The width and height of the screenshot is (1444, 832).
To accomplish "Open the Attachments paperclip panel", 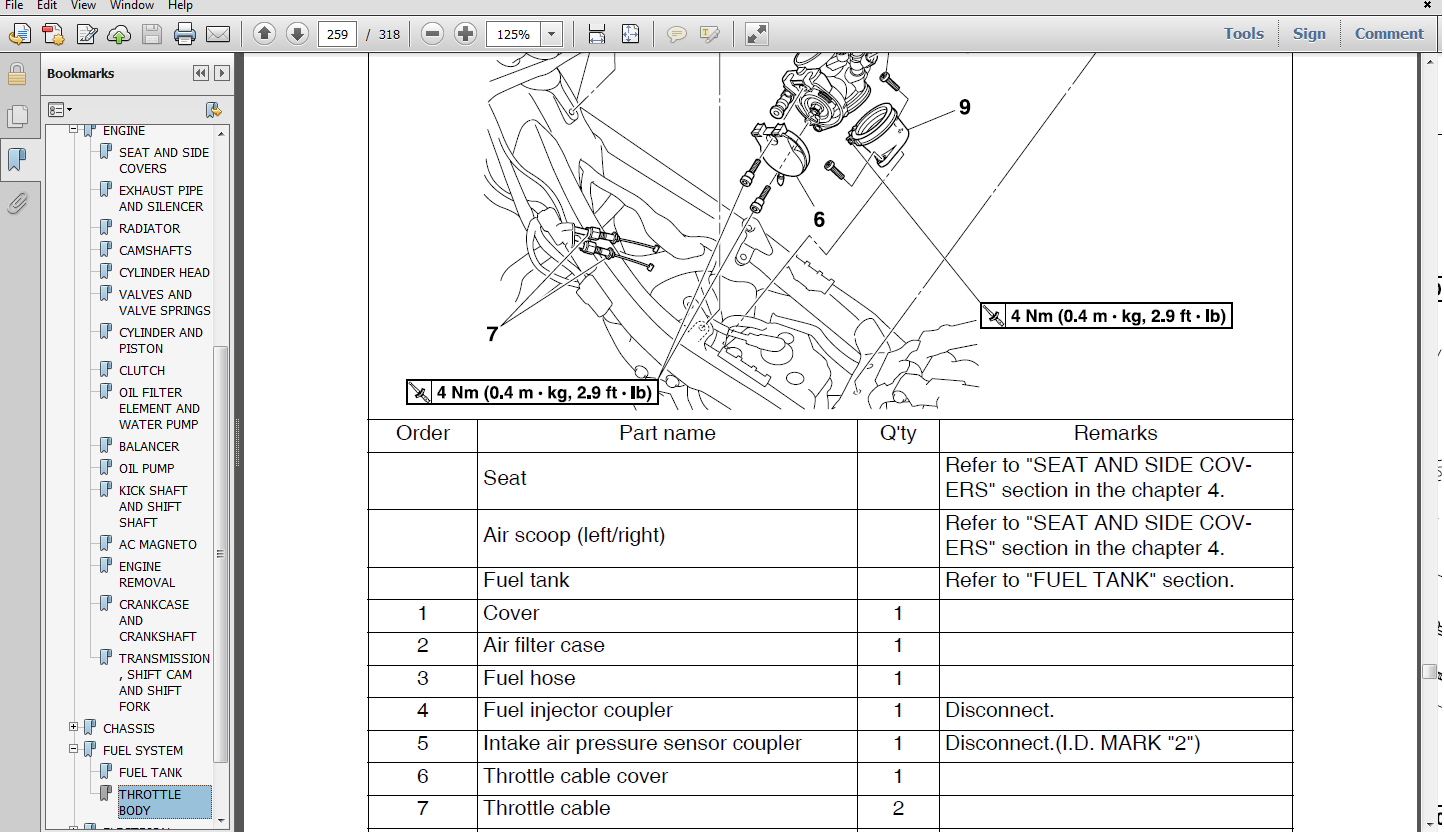I will click(17, 204).
